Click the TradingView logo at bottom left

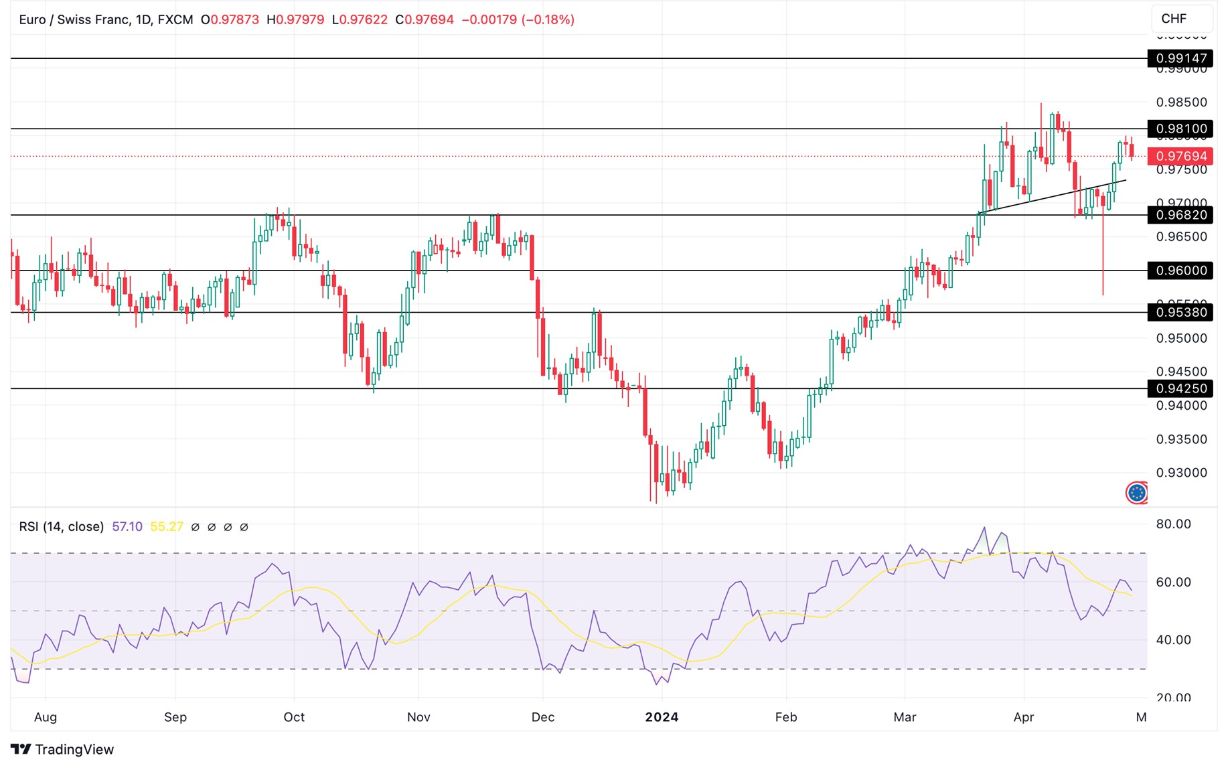tap(63, 749)
